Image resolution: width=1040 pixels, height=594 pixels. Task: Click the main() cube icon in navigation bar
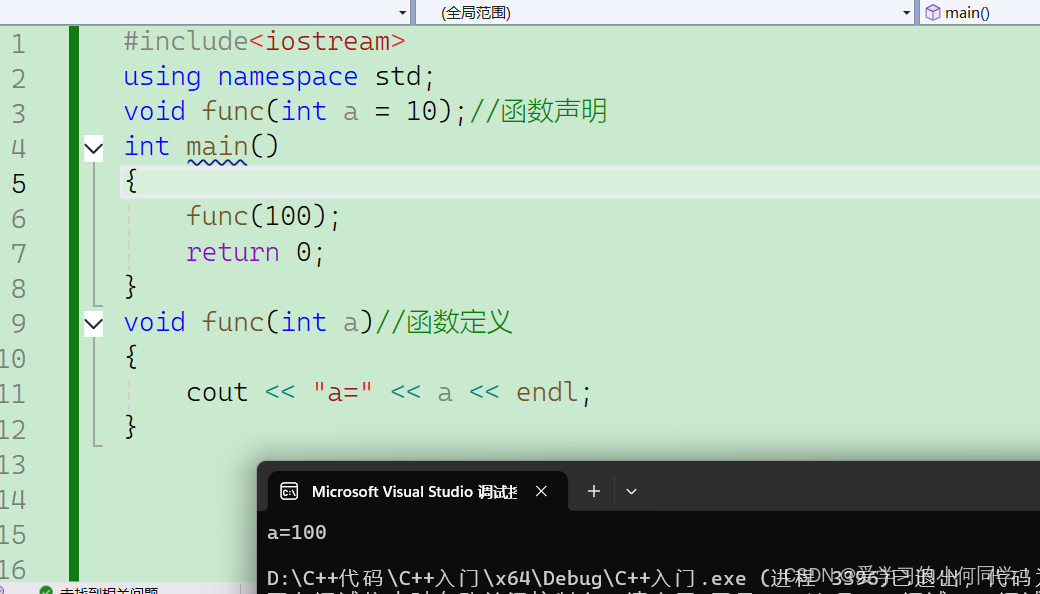click(933, 13)
